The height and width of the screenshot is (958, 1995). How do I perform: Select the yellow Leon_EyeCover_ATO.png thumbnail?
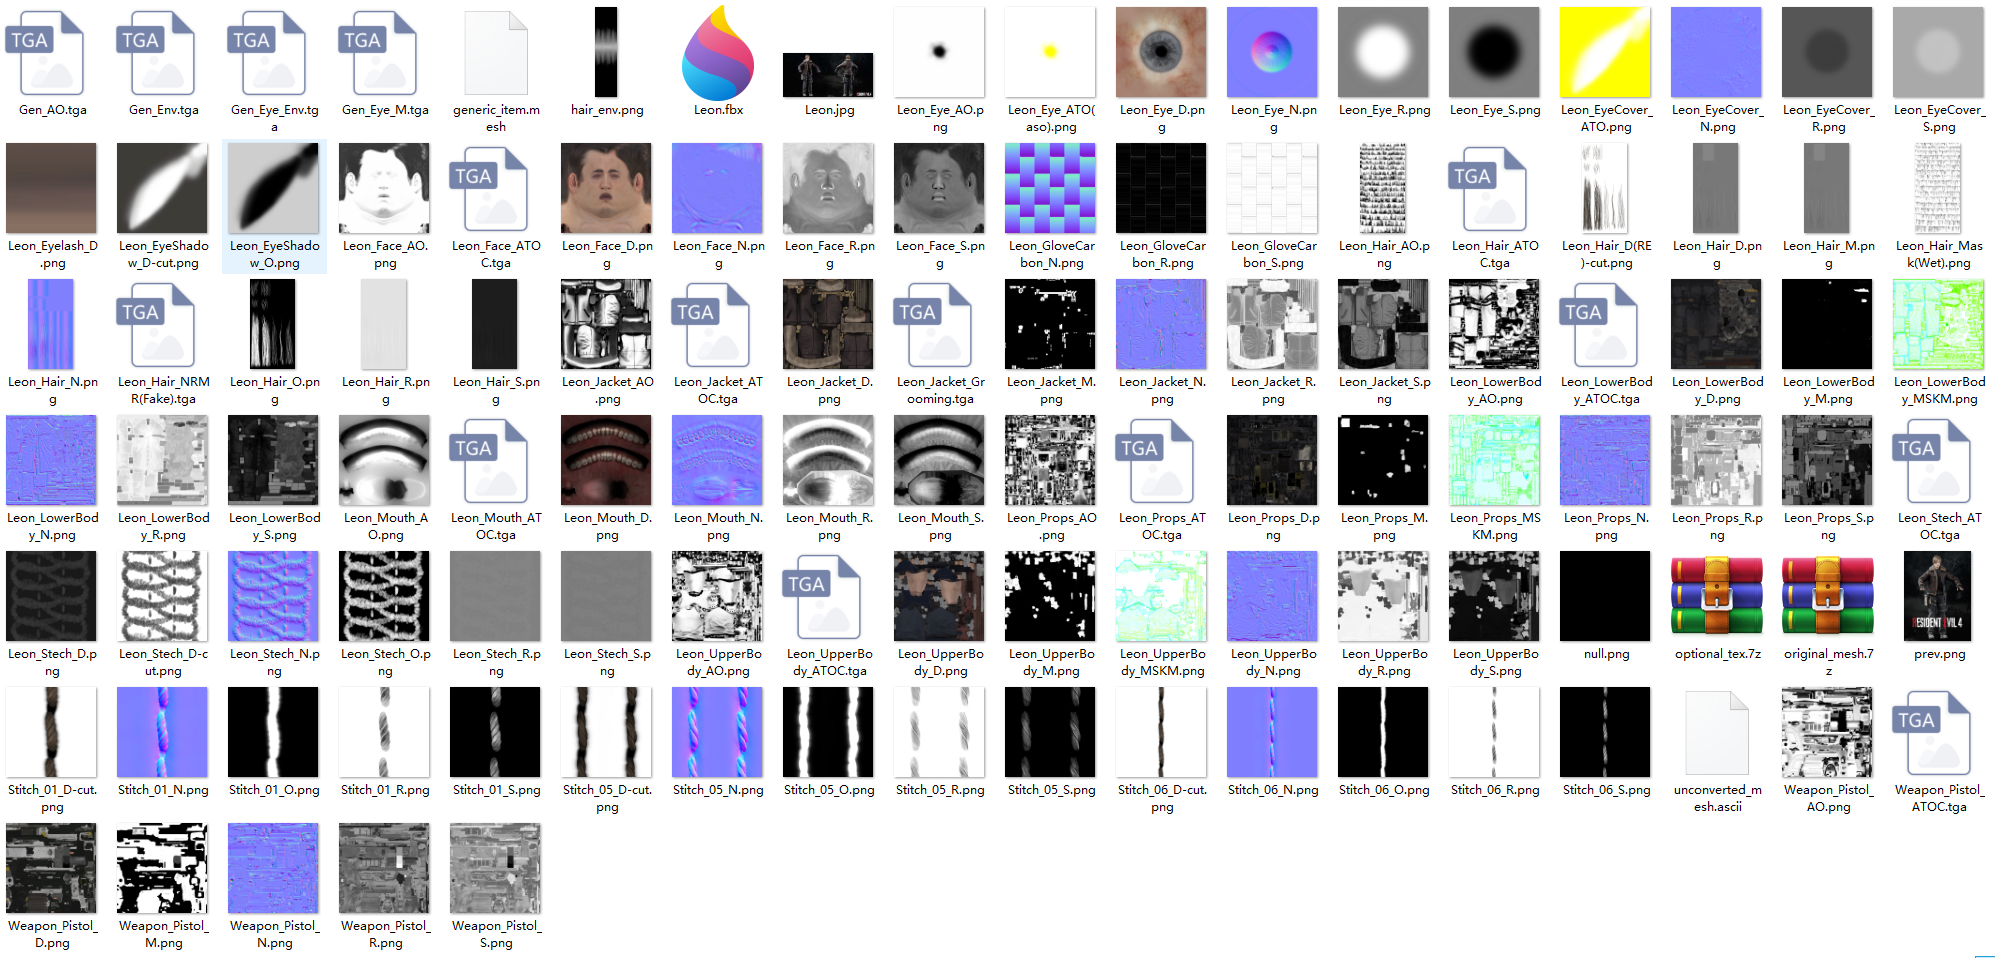1605,53
